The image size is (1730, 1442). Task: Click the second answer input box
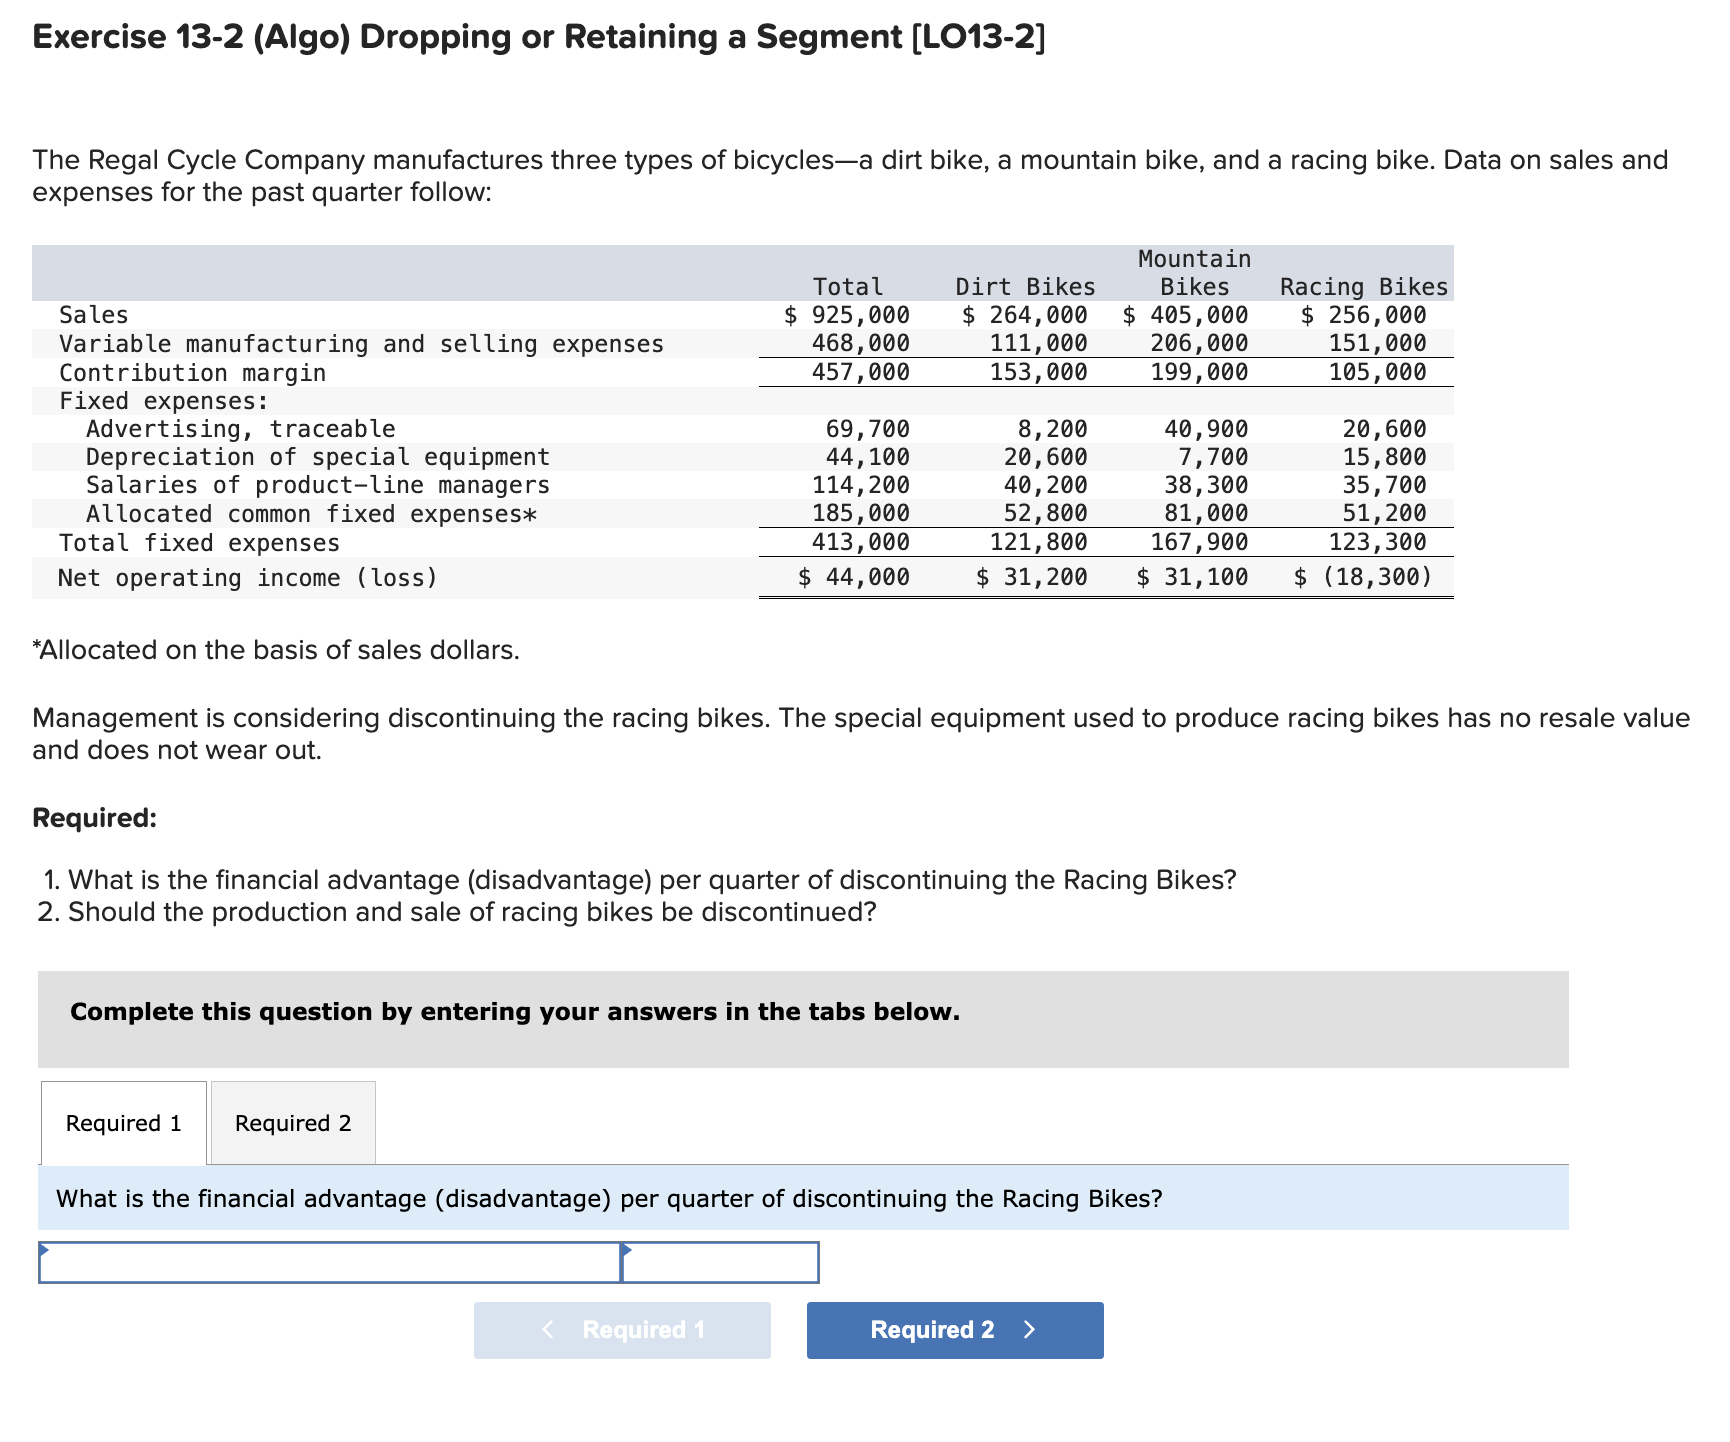720,1263
